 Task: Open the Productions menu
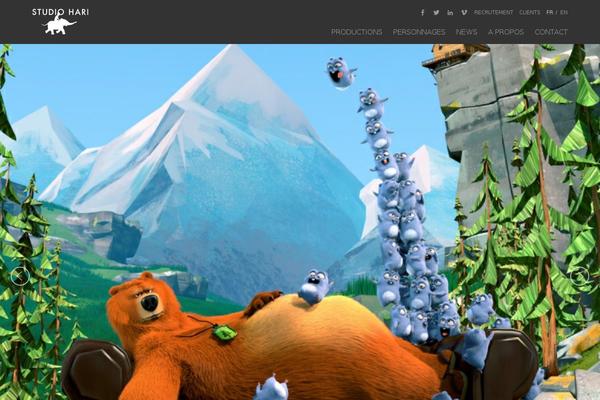357,32
